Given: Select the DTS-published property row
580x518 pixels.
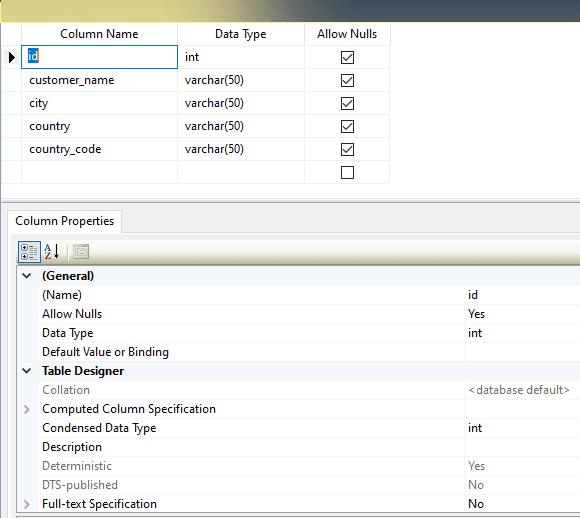Looking at the screenshot, I should 309,485.
